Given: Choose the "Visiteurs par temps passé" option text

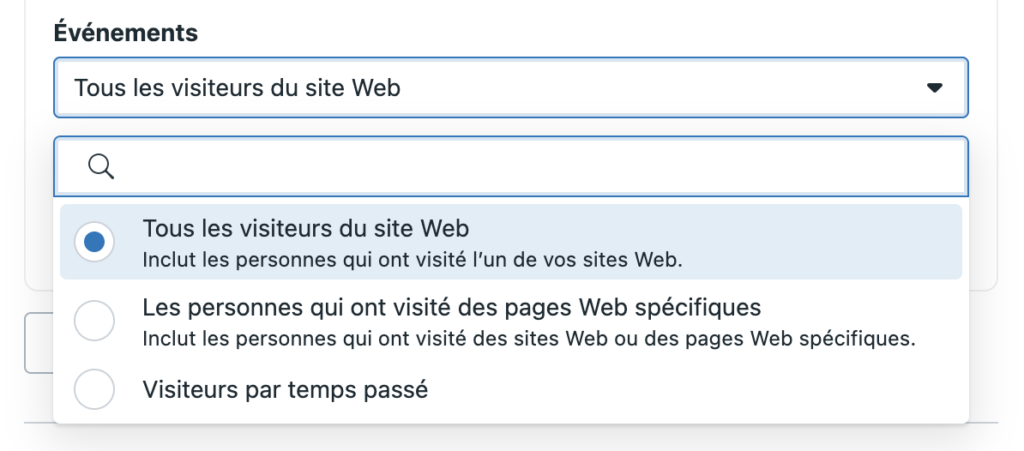Looking at the screenshot, I should point(285,389).
